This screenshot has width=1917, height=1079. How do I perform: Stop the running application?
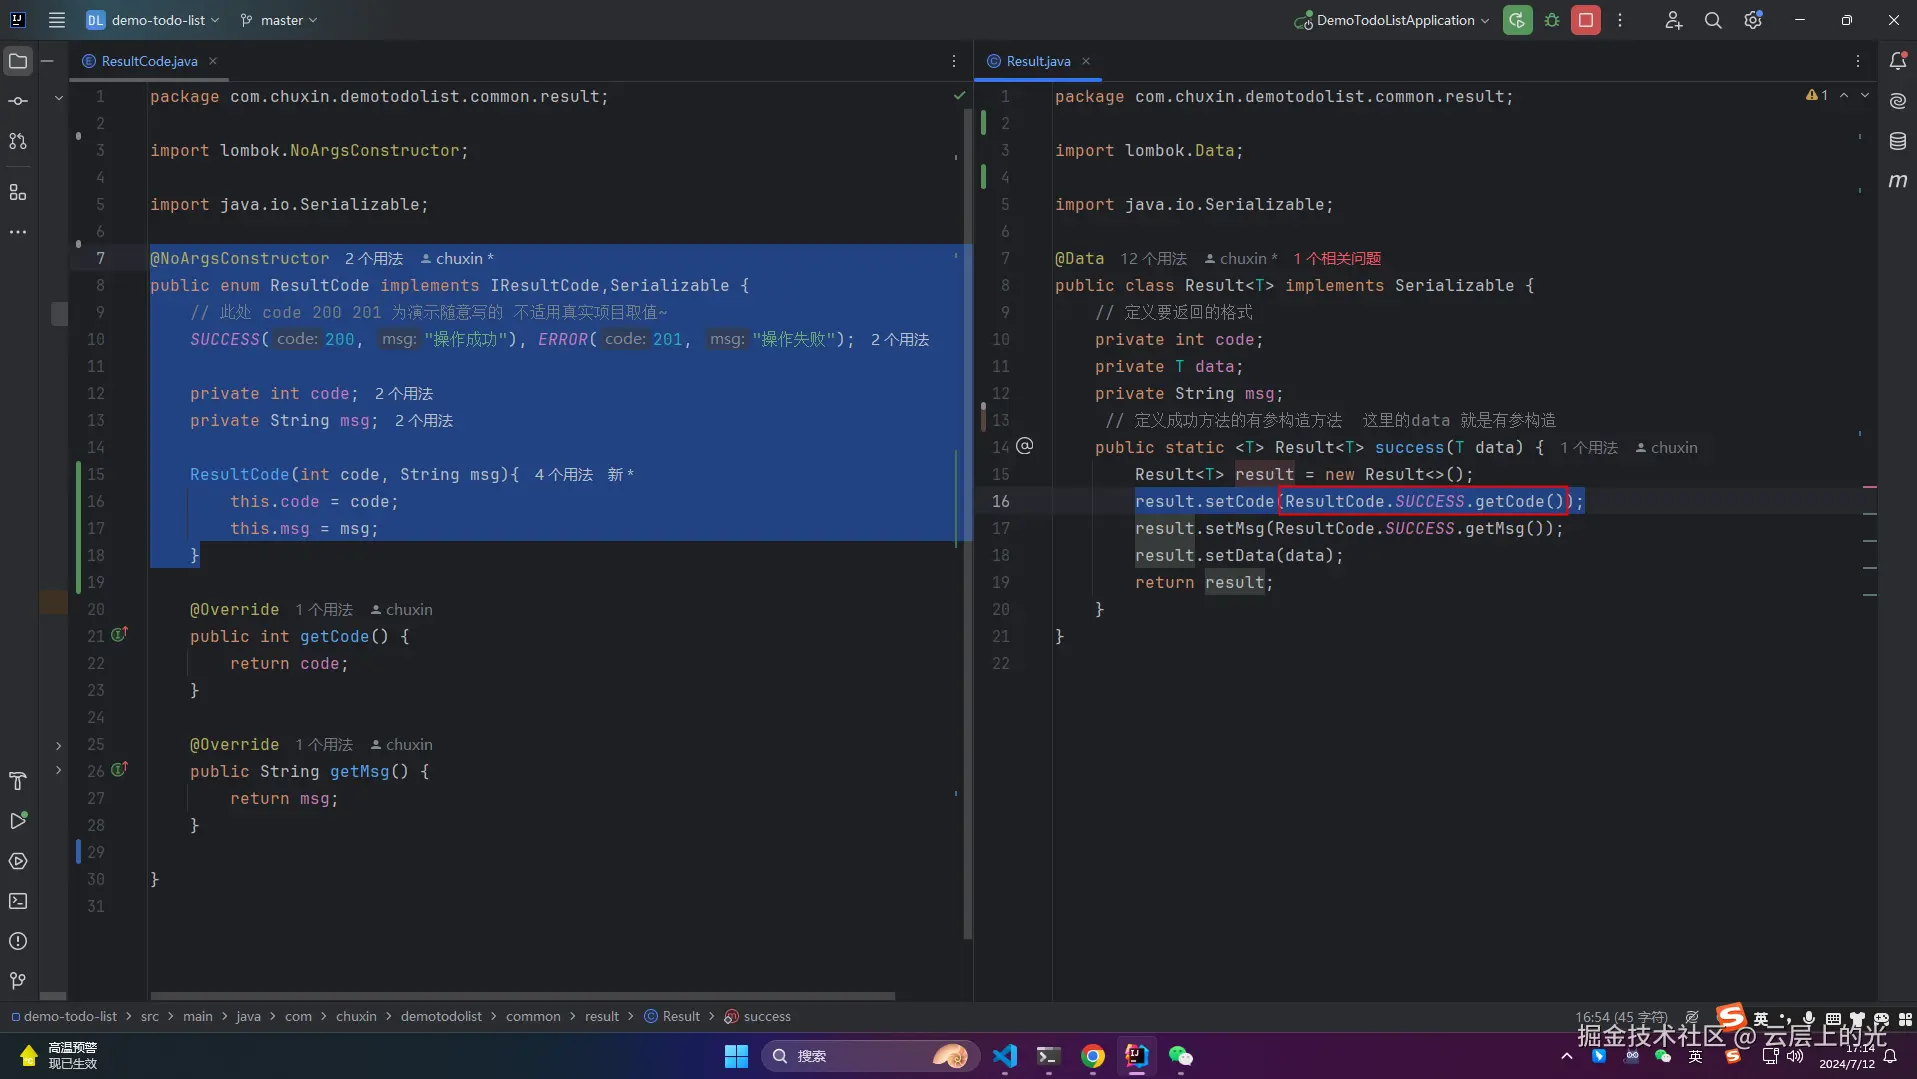(1586, 20)
